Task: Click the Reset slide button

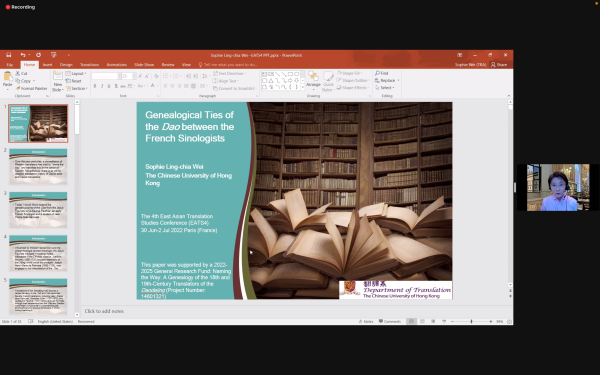Action: coord(73,81)
